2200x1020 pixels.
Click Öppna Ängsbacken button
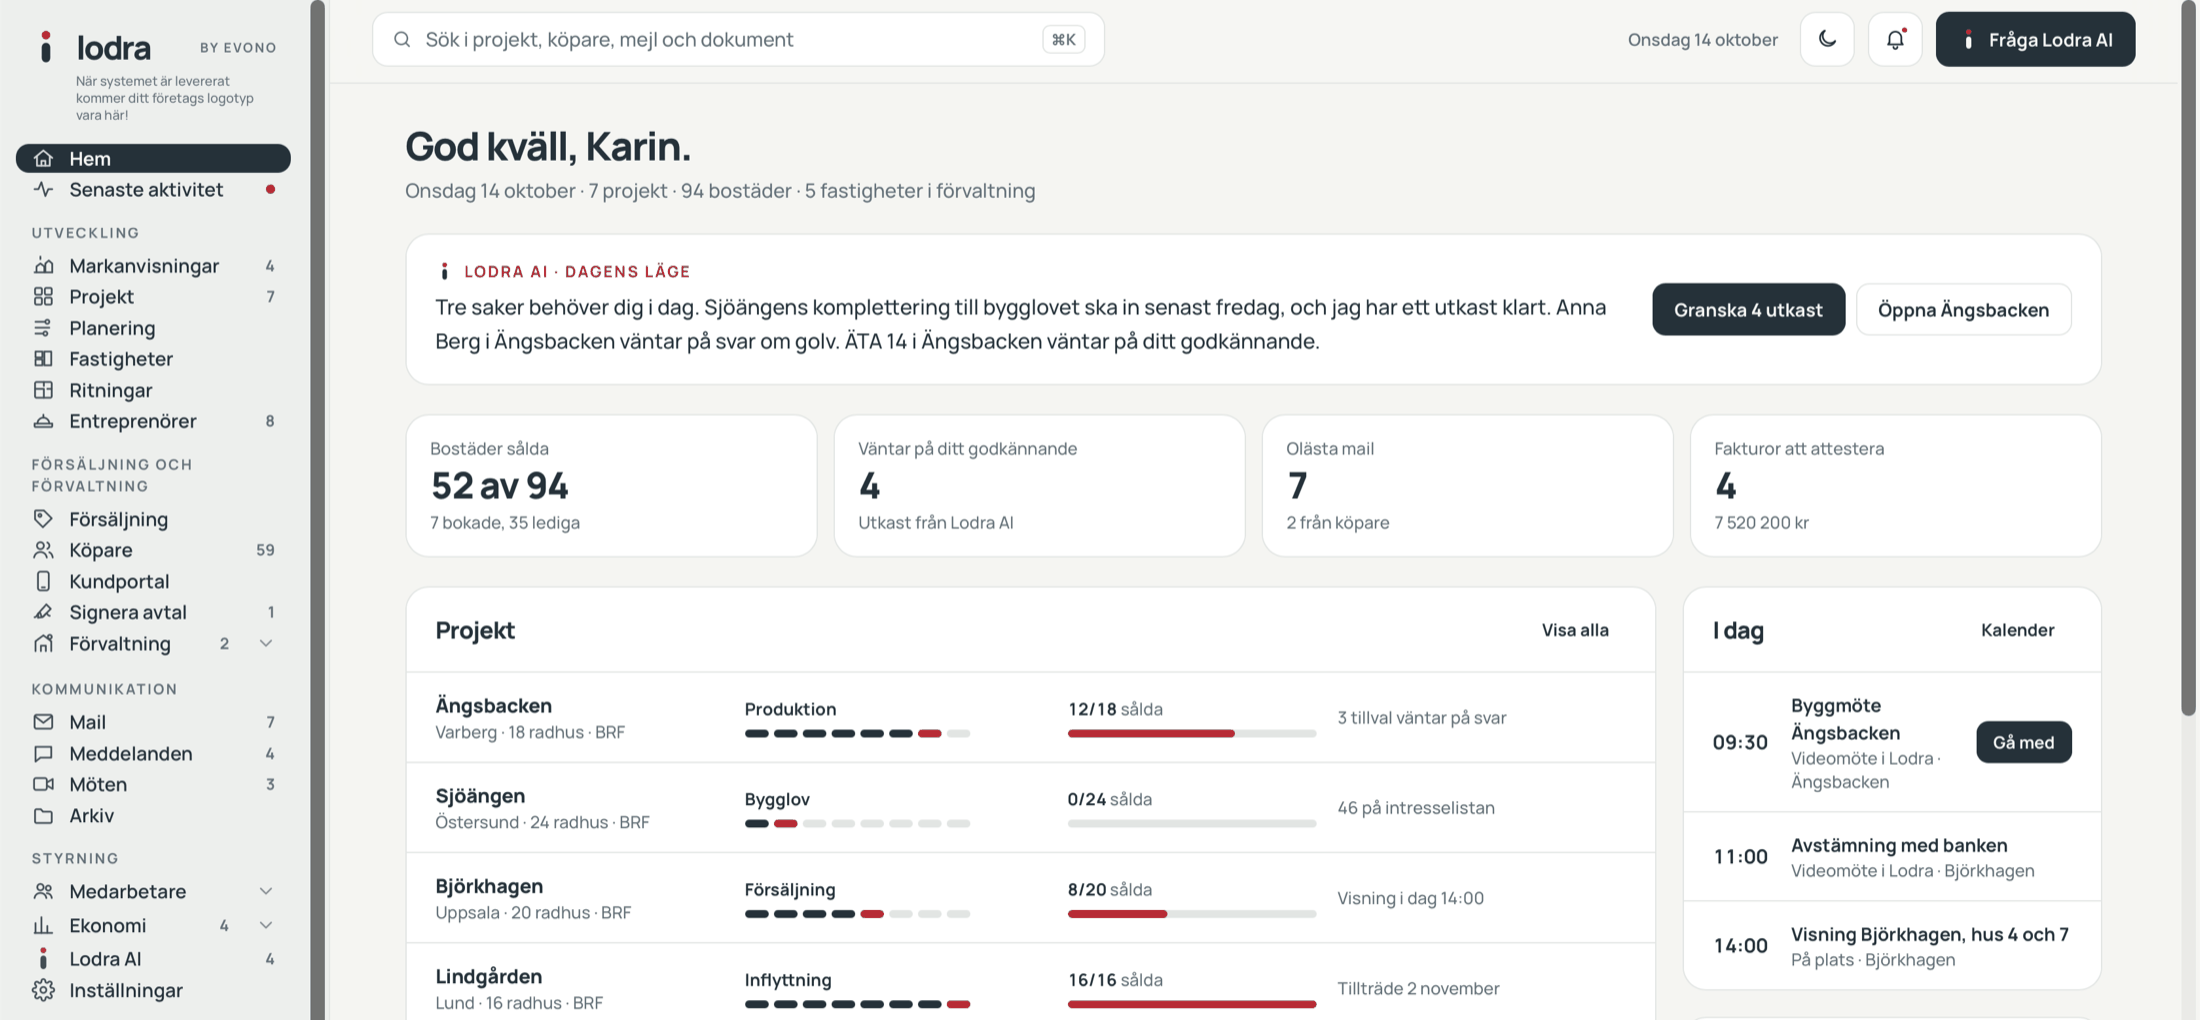[1963, 309]
